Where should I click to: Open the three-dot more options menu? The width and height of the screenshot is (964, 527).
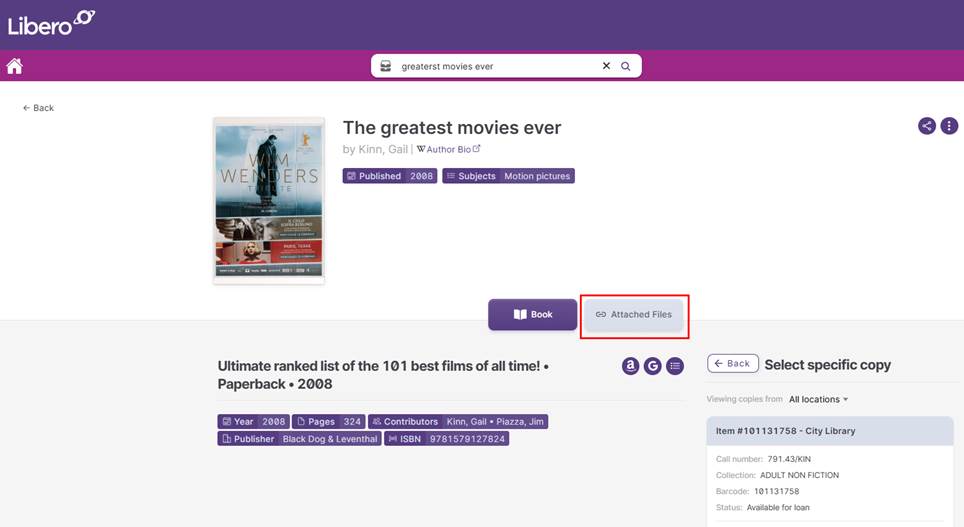click(949, 126)
